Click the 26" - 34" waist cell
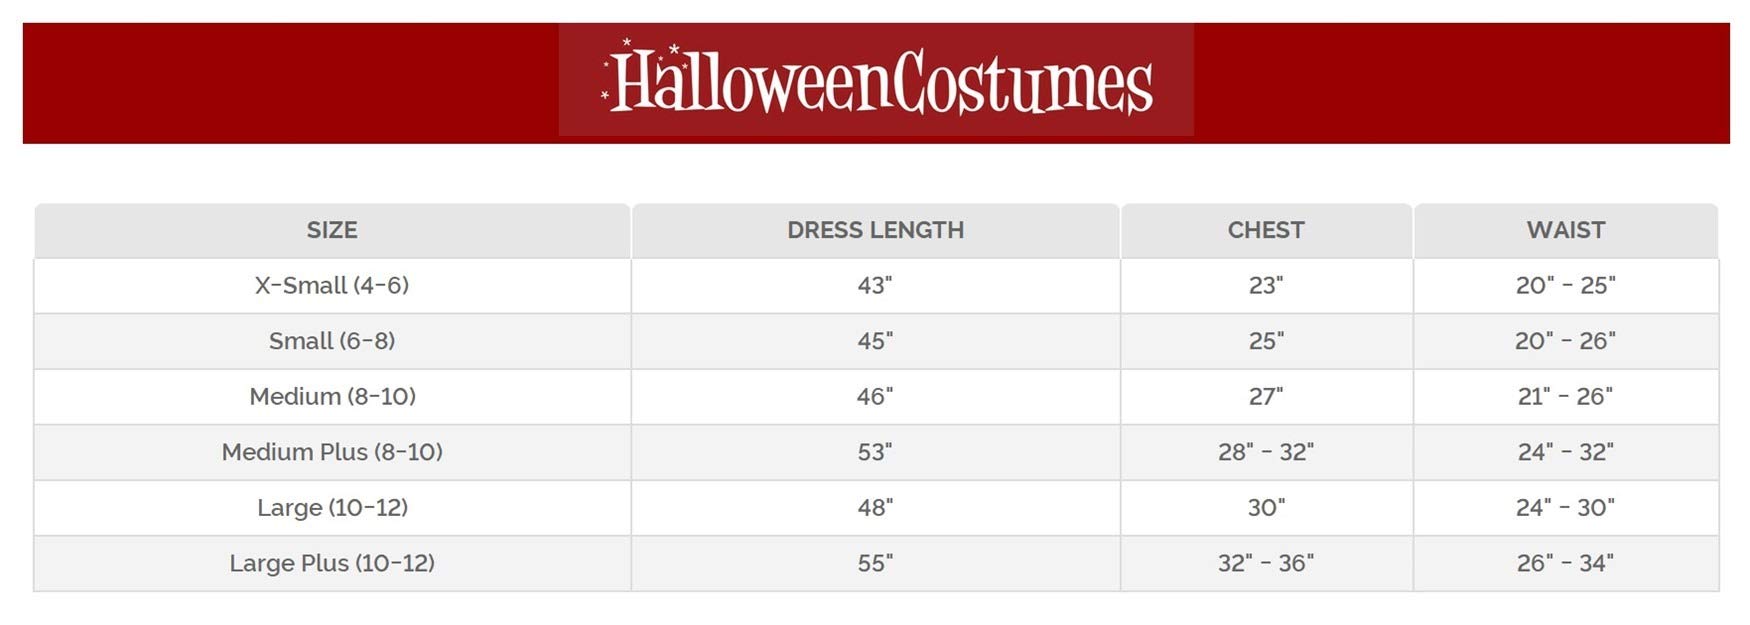Image resolution: width=1750 pixels, height=625 pixels. point(1565,563)
